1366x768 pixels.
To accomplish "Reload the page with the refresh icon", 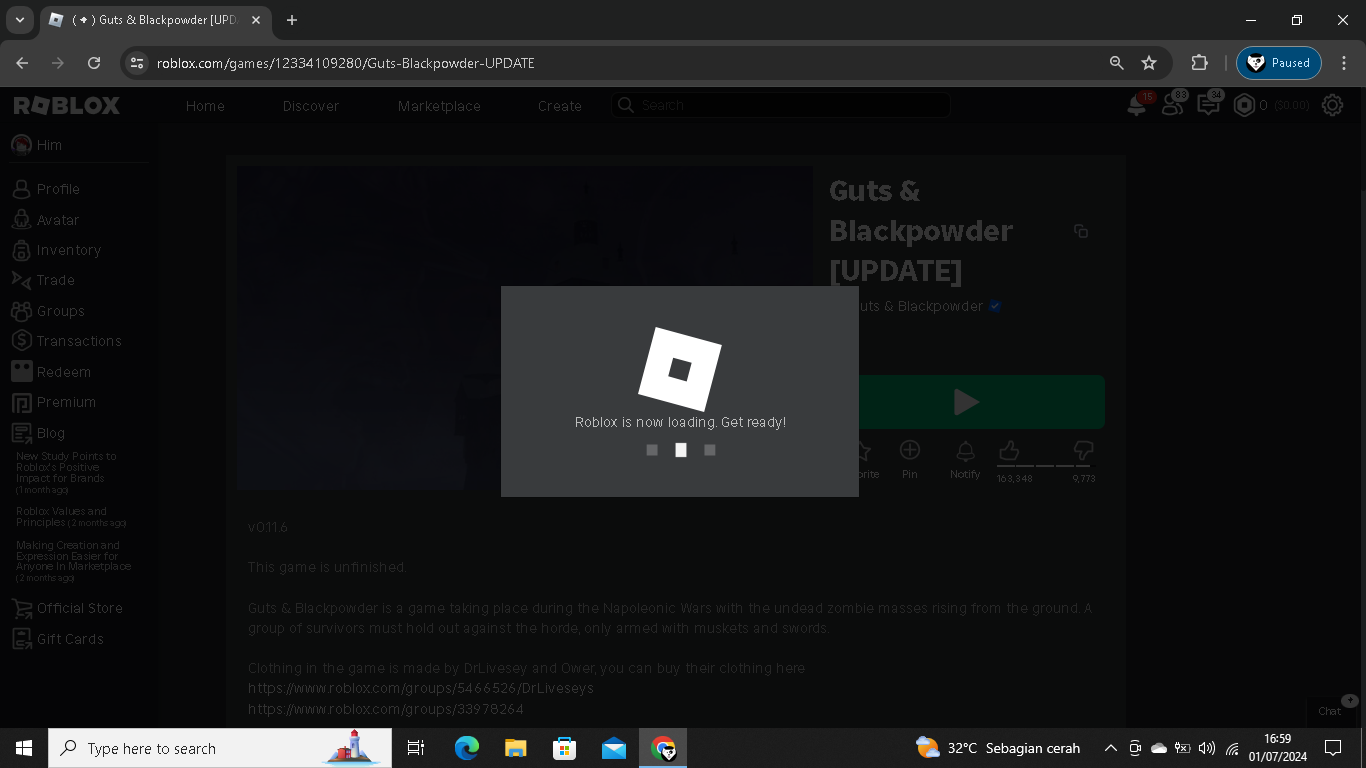I will coord(94,63).
